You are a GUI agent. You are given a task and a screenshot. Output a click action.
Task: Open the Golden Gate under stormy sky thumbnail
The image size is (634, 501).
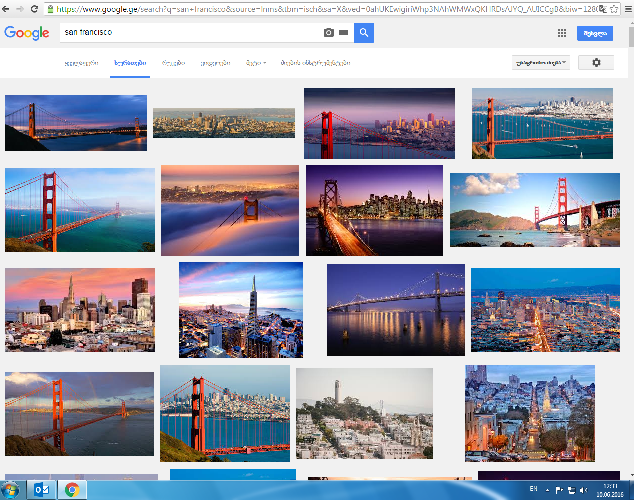[x=79, y=414]
